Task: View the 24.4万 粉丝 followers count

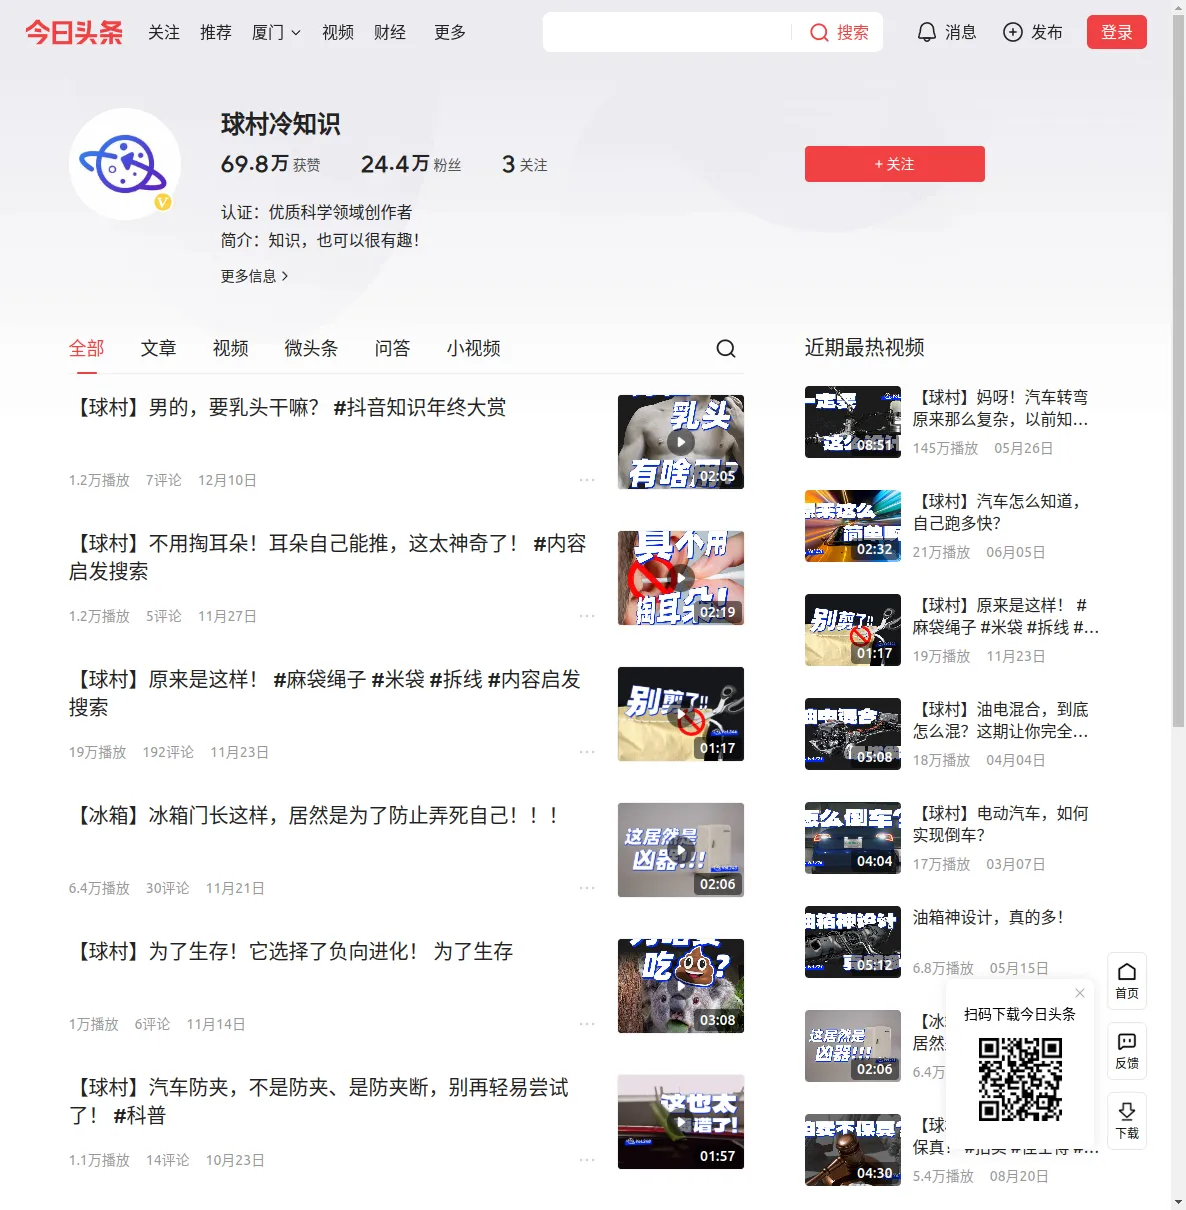Action: 411,164
